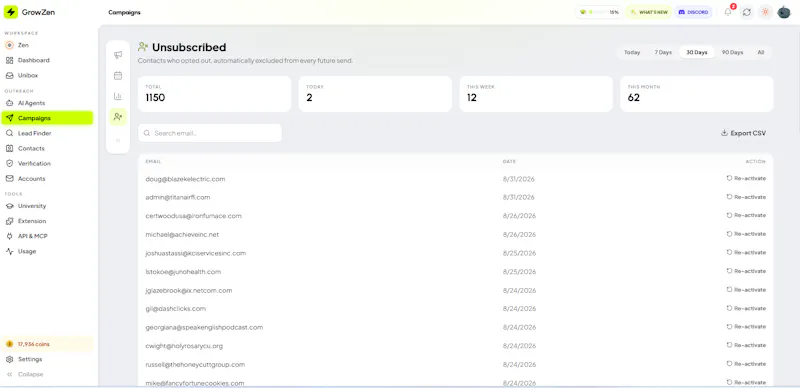Export unsubscribed list as CSV

(743, 133)
